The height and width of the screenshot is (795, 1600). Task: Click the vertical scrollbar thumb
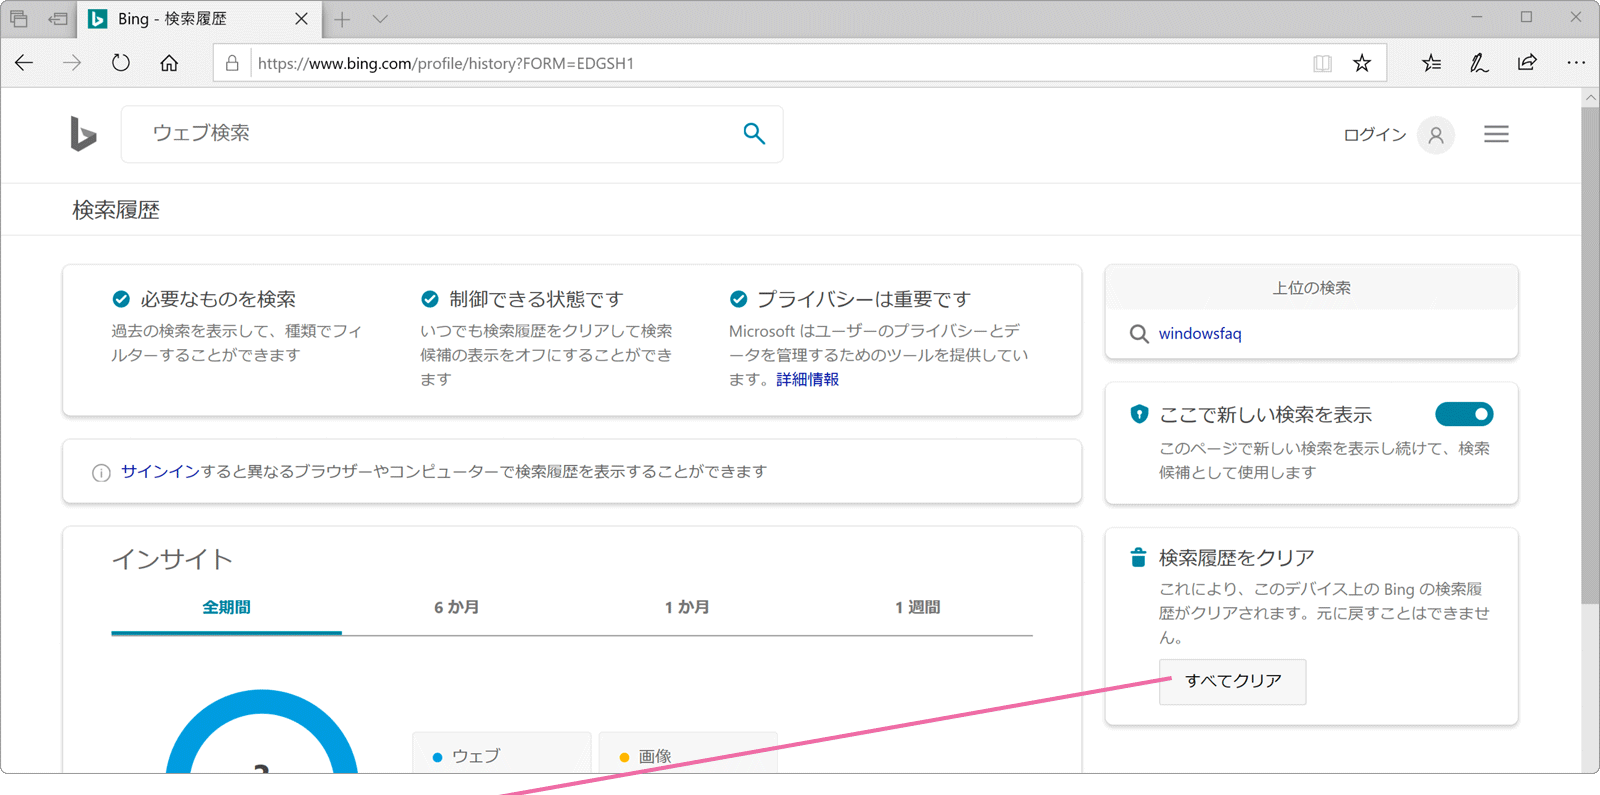pos(1590,355)
